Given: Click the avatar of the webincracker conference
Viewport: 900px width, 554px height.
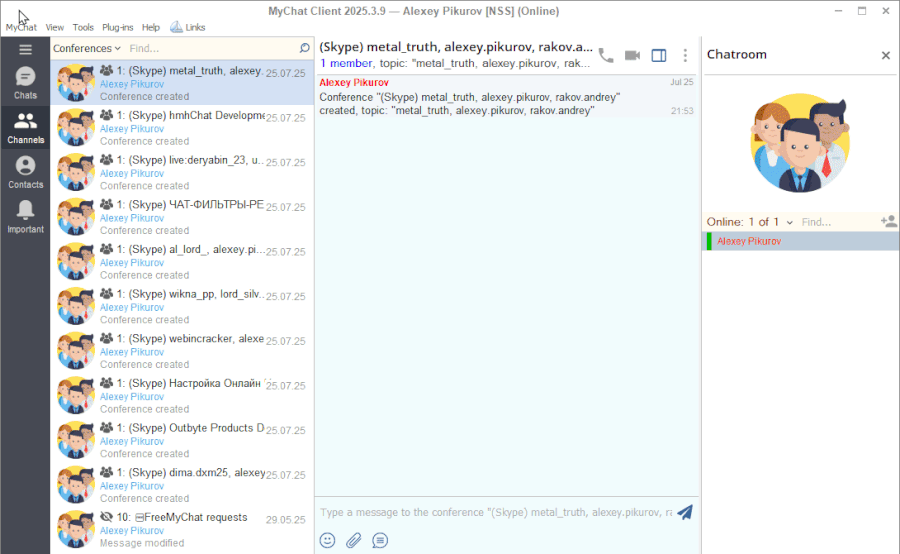Looking at the screenshot, I should click(76, 351).
